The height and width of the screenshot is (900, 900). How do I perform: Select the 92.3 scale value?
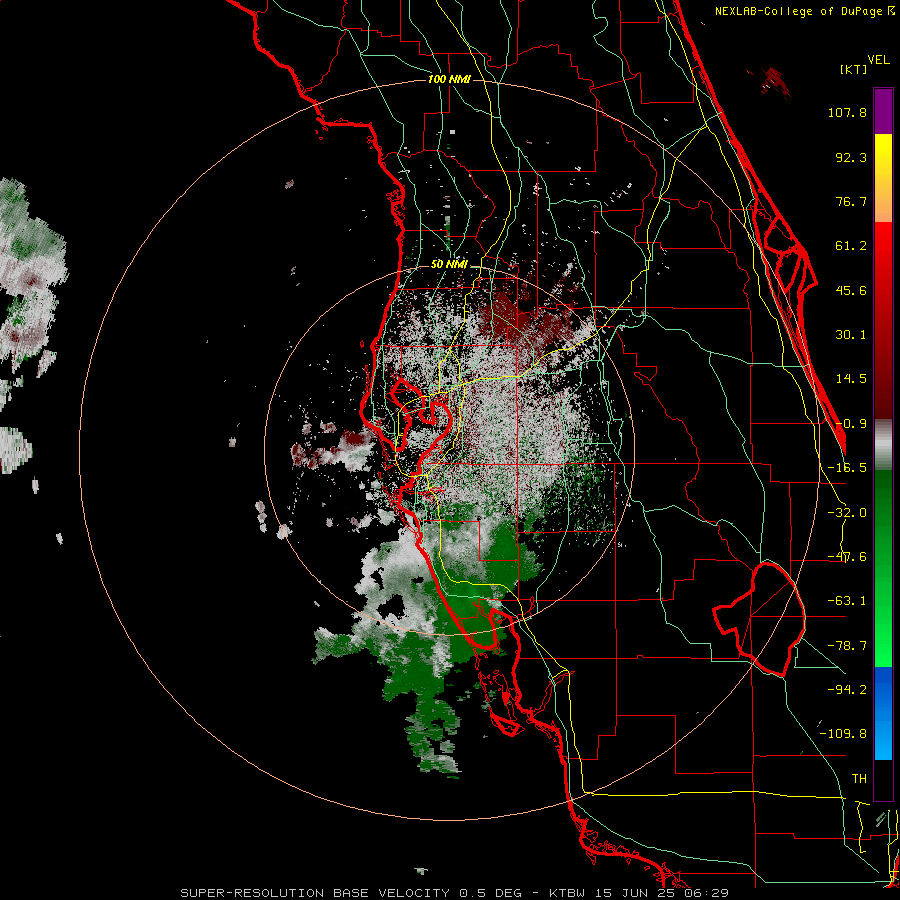[851, 157]
